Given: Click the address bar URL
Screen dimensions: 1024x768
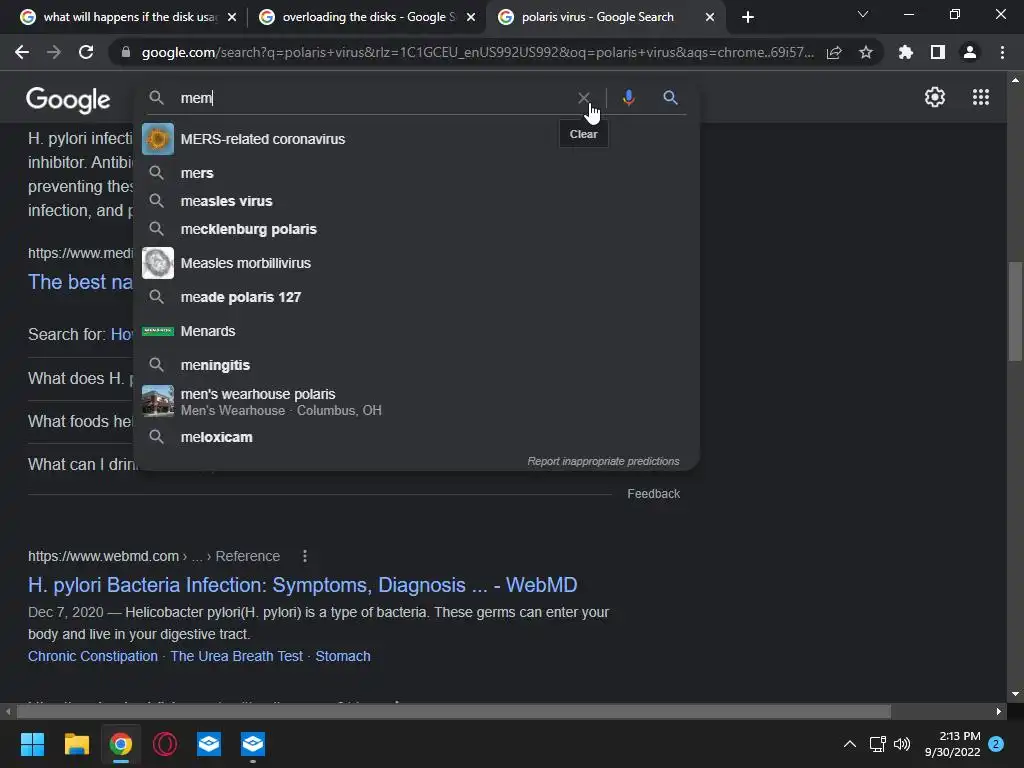Looking at the screenshot, I should point(477,52).
